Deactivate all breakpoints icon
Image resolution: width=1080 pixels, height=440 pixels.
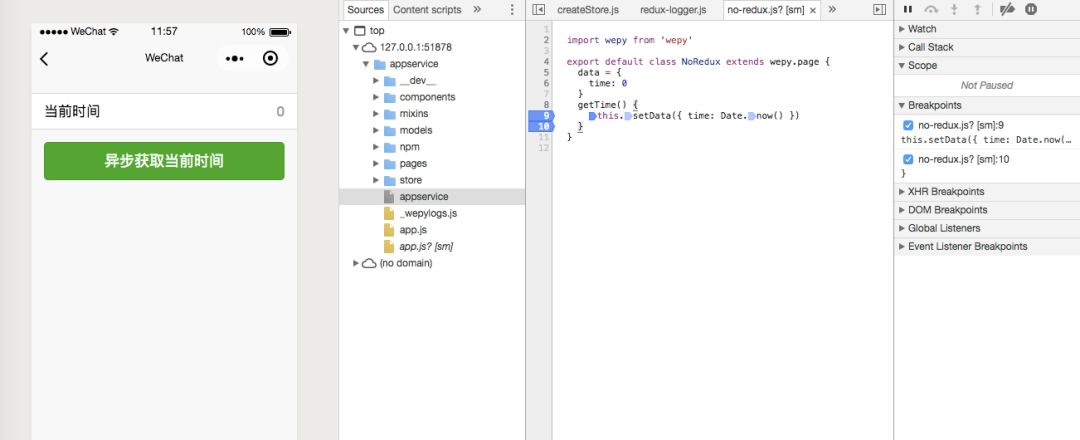[x=1007, y=10]
